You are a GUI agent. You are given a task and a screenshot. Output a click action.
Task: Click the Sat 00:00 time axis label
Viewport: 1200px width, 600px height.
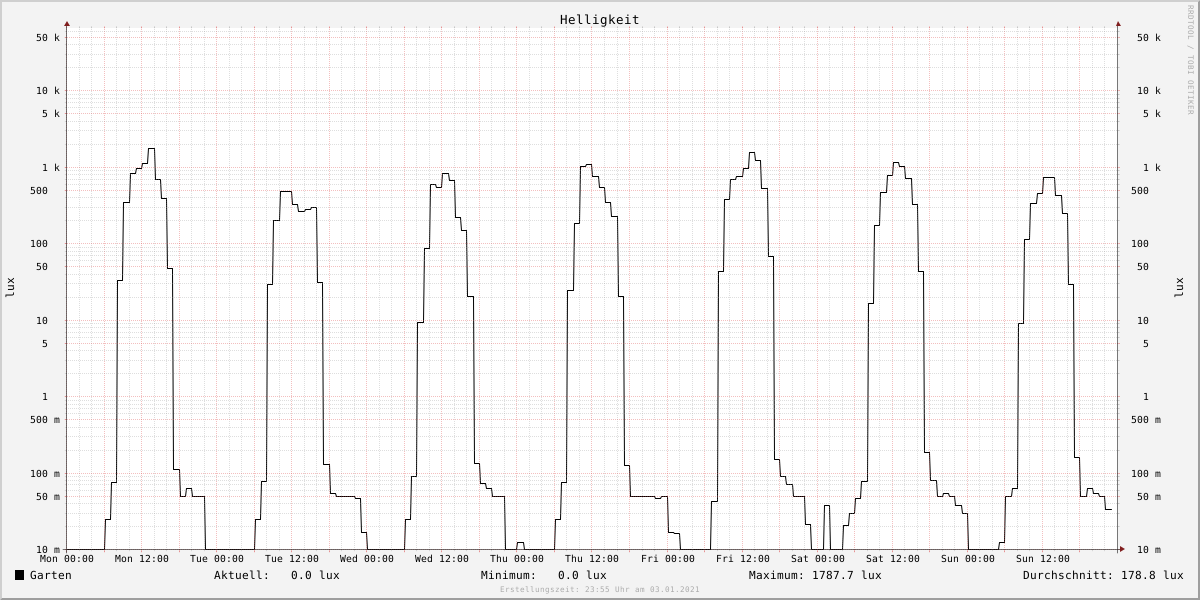[818, 559]
